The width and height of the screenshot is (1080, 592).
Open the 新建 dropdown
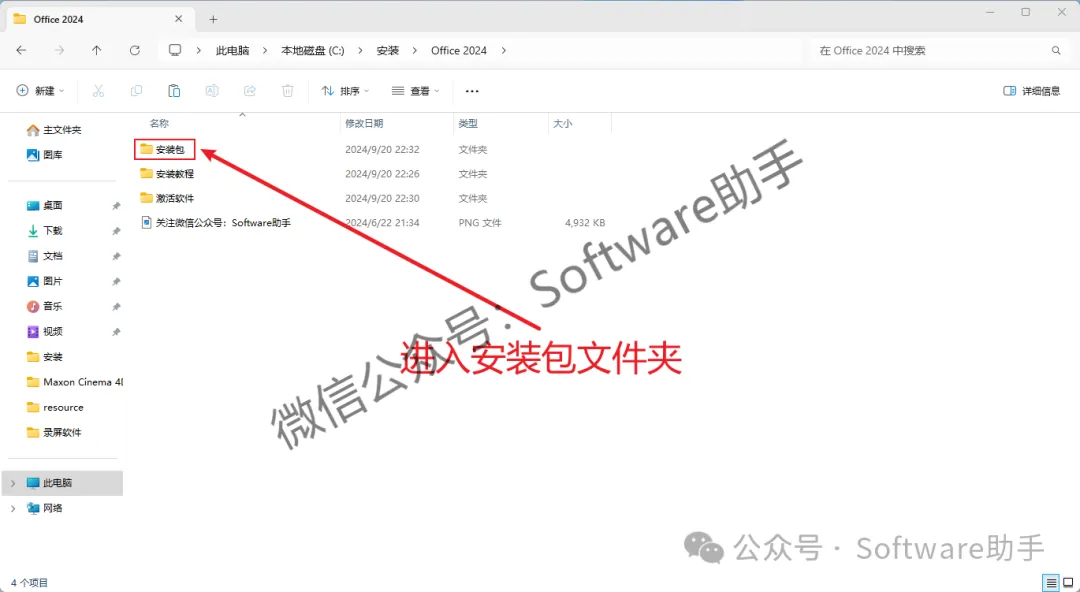(x=41, y=91)
